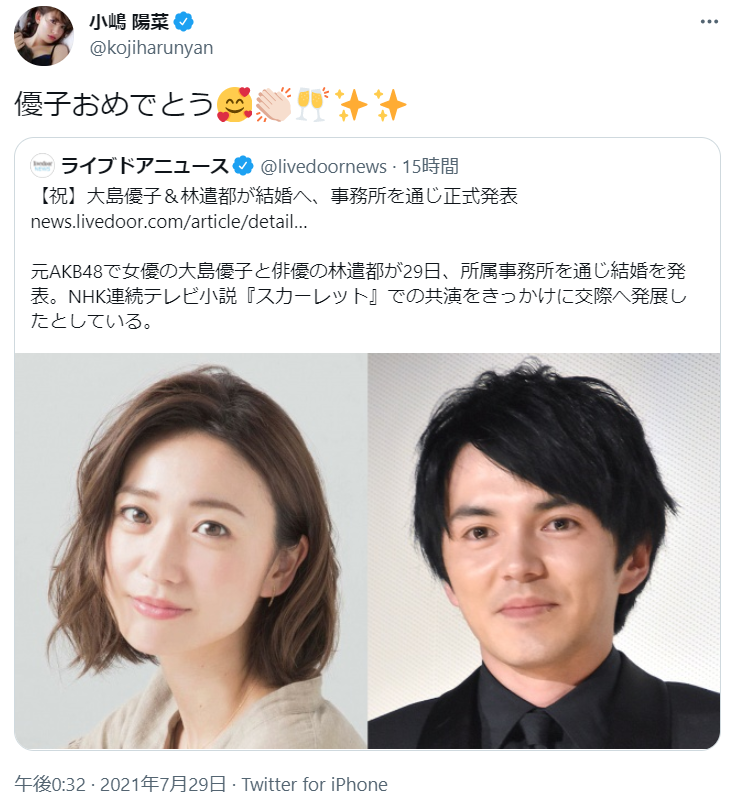
Task: Click the 小嶋 陽菜 display name
Action: pos(129,22)
